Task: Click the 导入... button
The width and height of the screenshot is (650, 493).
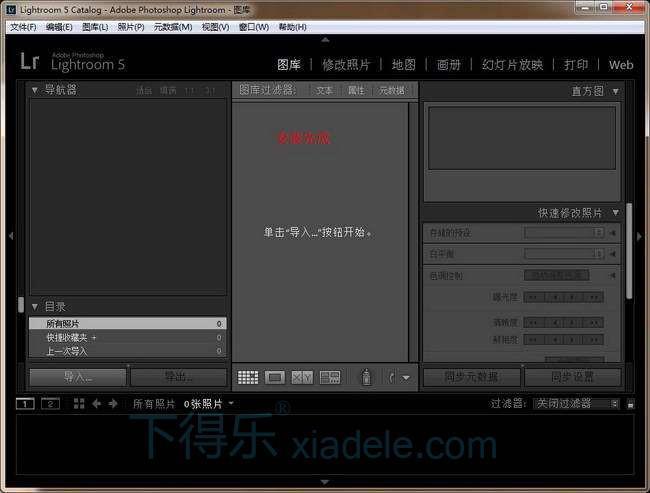Action: tap(78, 377)
